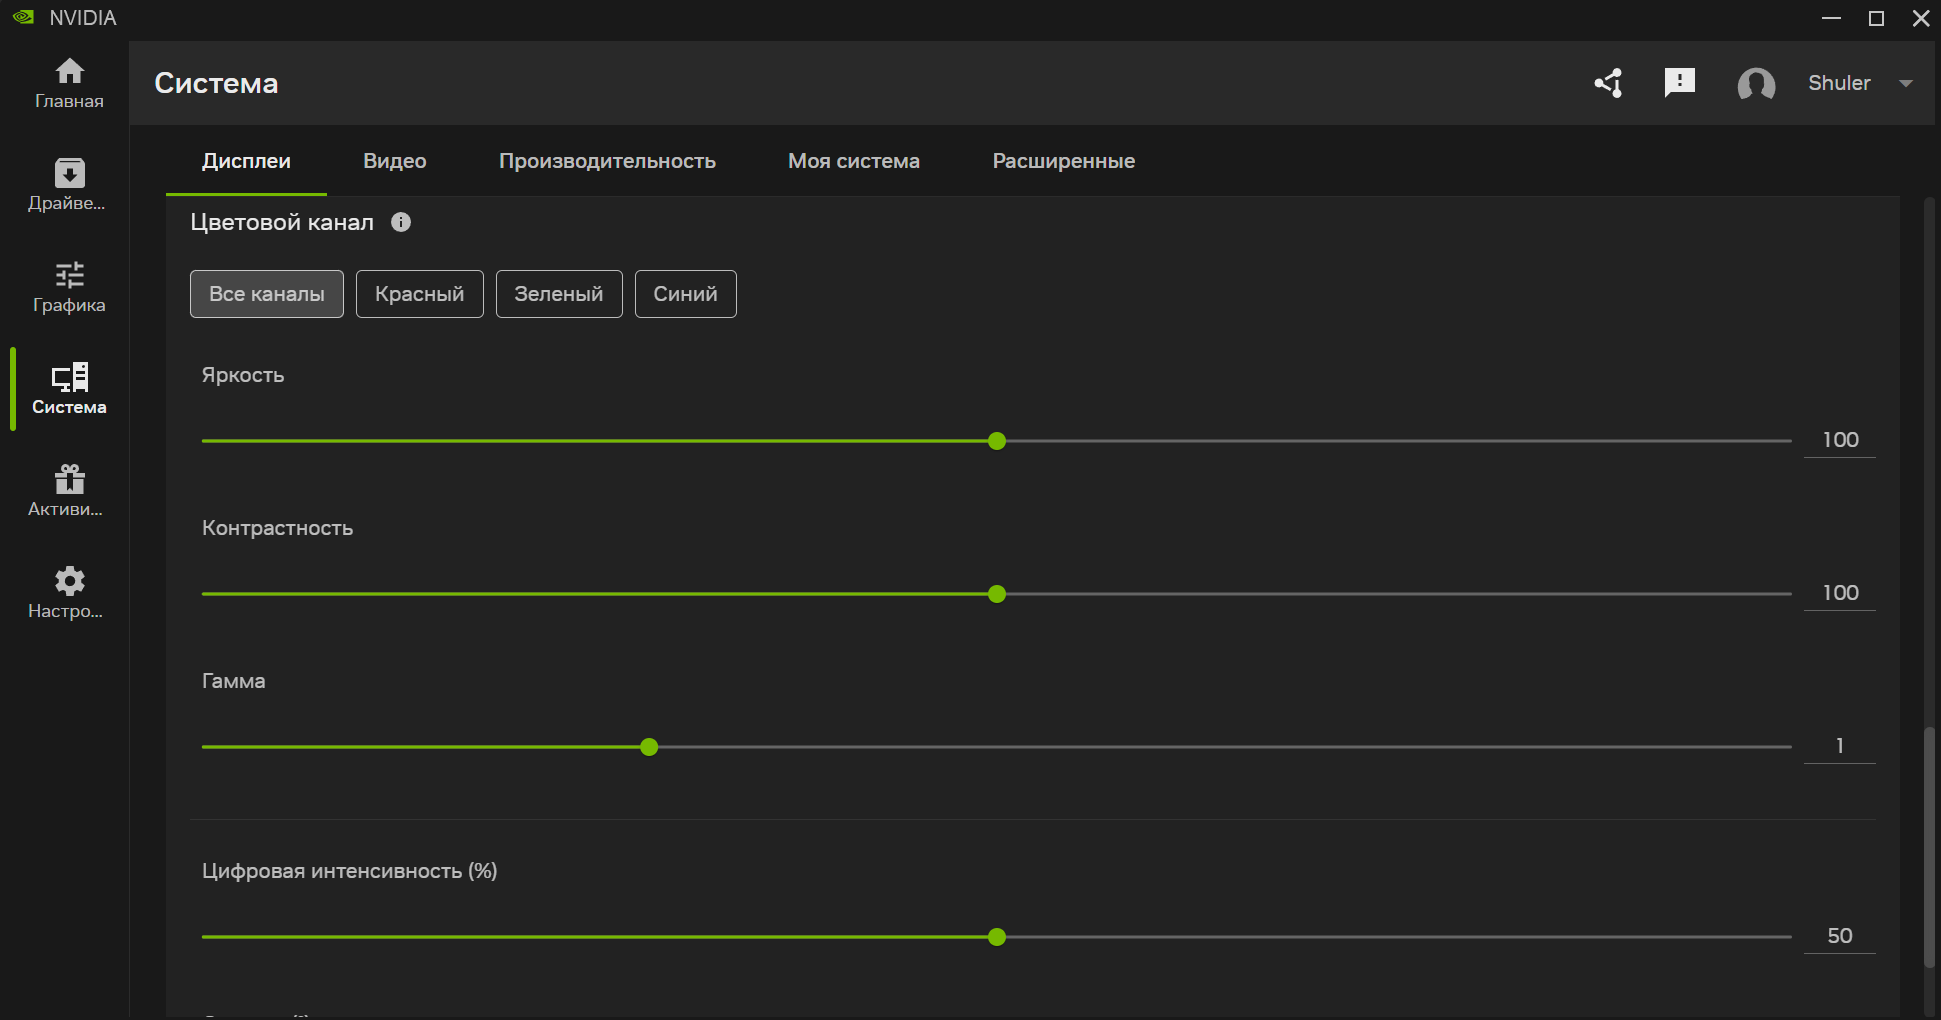Click the Яркость value field 100
Screen dimensions: 1941x1020
(1840, 440)
